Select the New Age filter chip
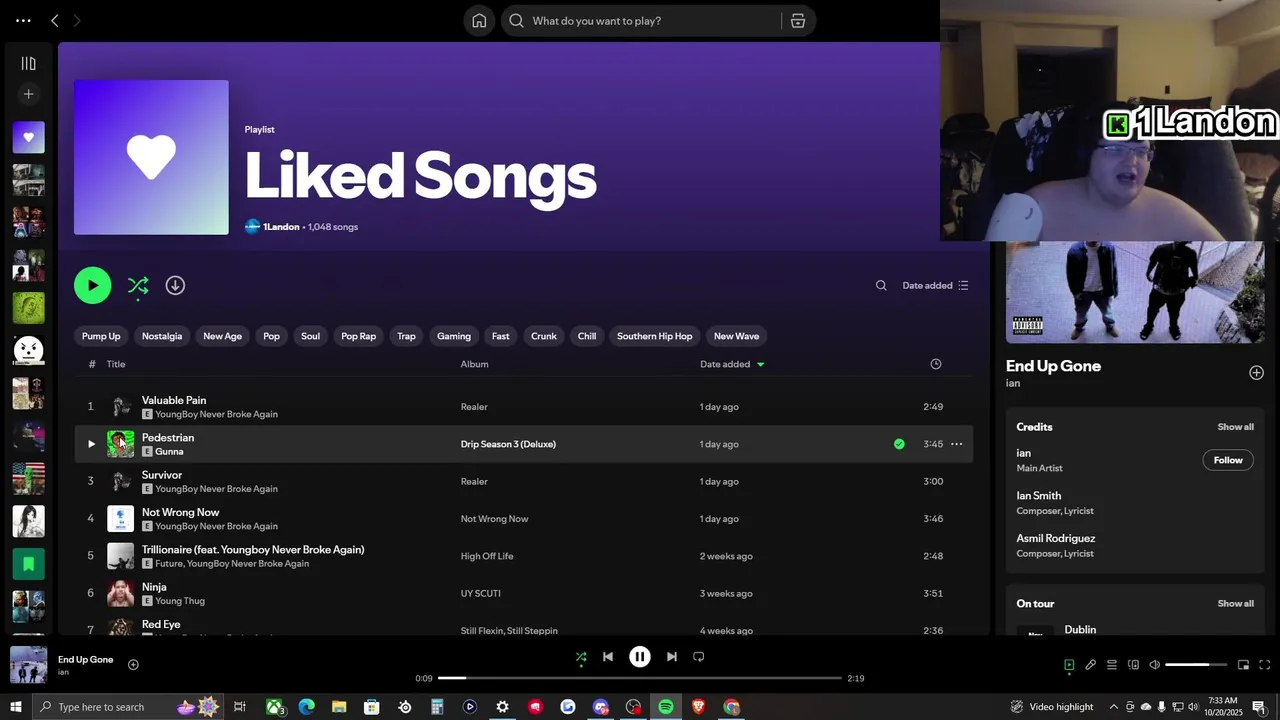Screen dimensions: 1280x720 click(222, 336)
